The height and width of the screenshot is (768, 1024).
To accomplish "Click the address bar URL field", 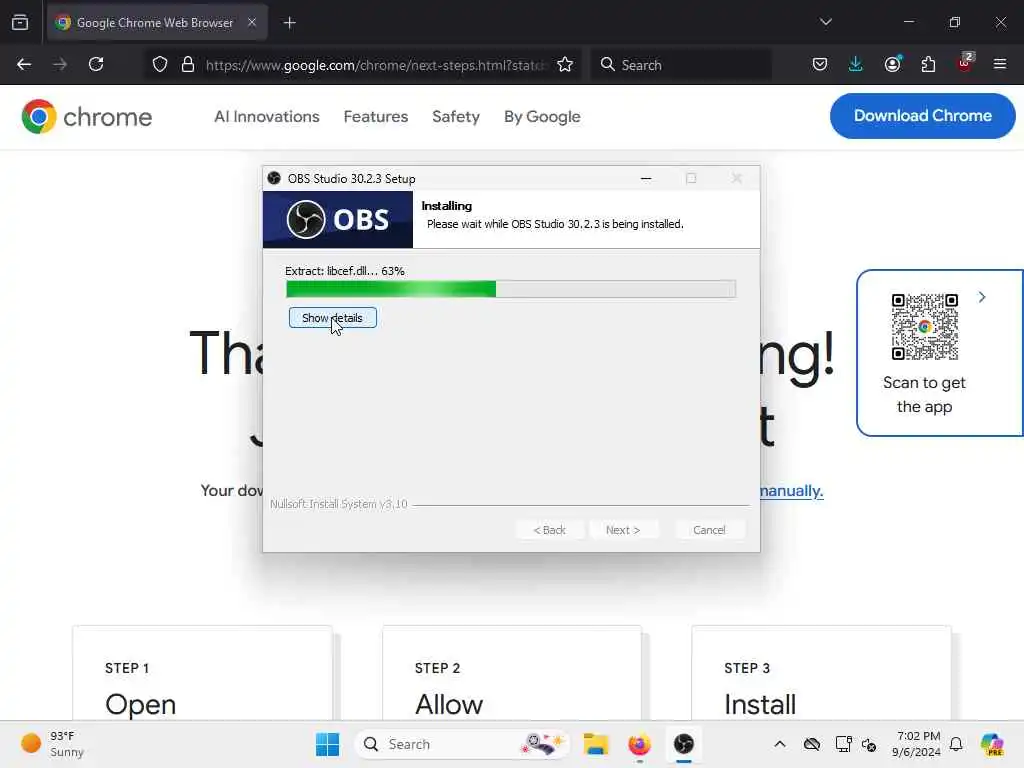I will tap(376, 65).
